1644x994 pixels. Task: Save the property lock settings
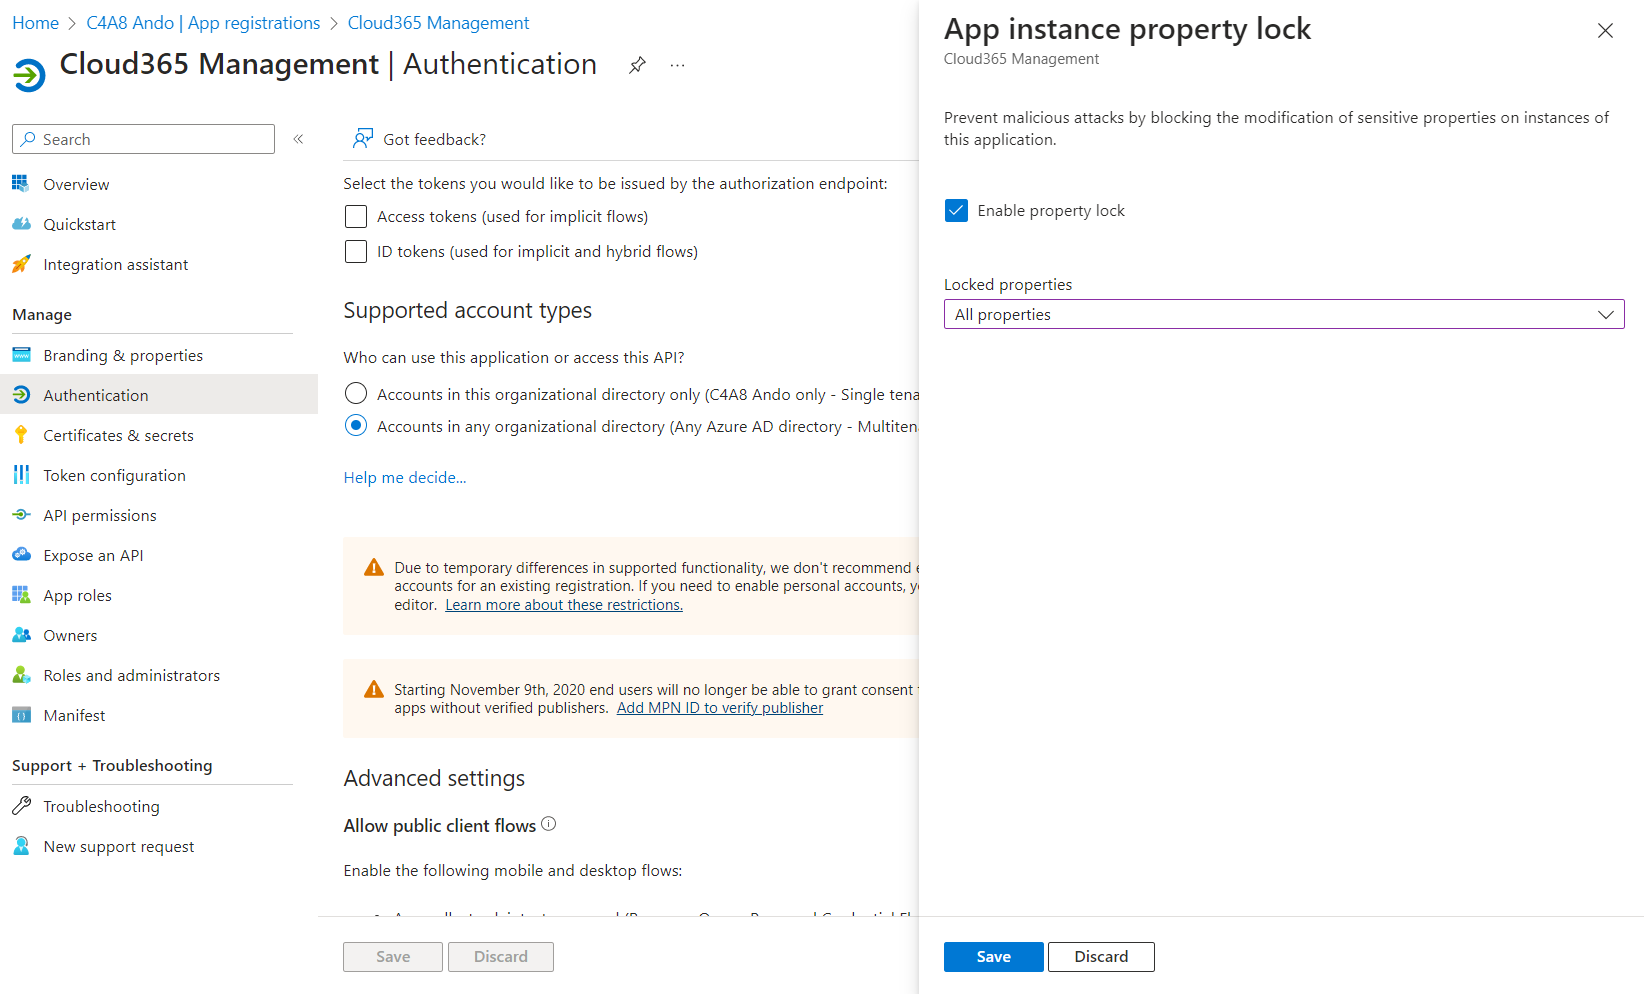point(993,957)
